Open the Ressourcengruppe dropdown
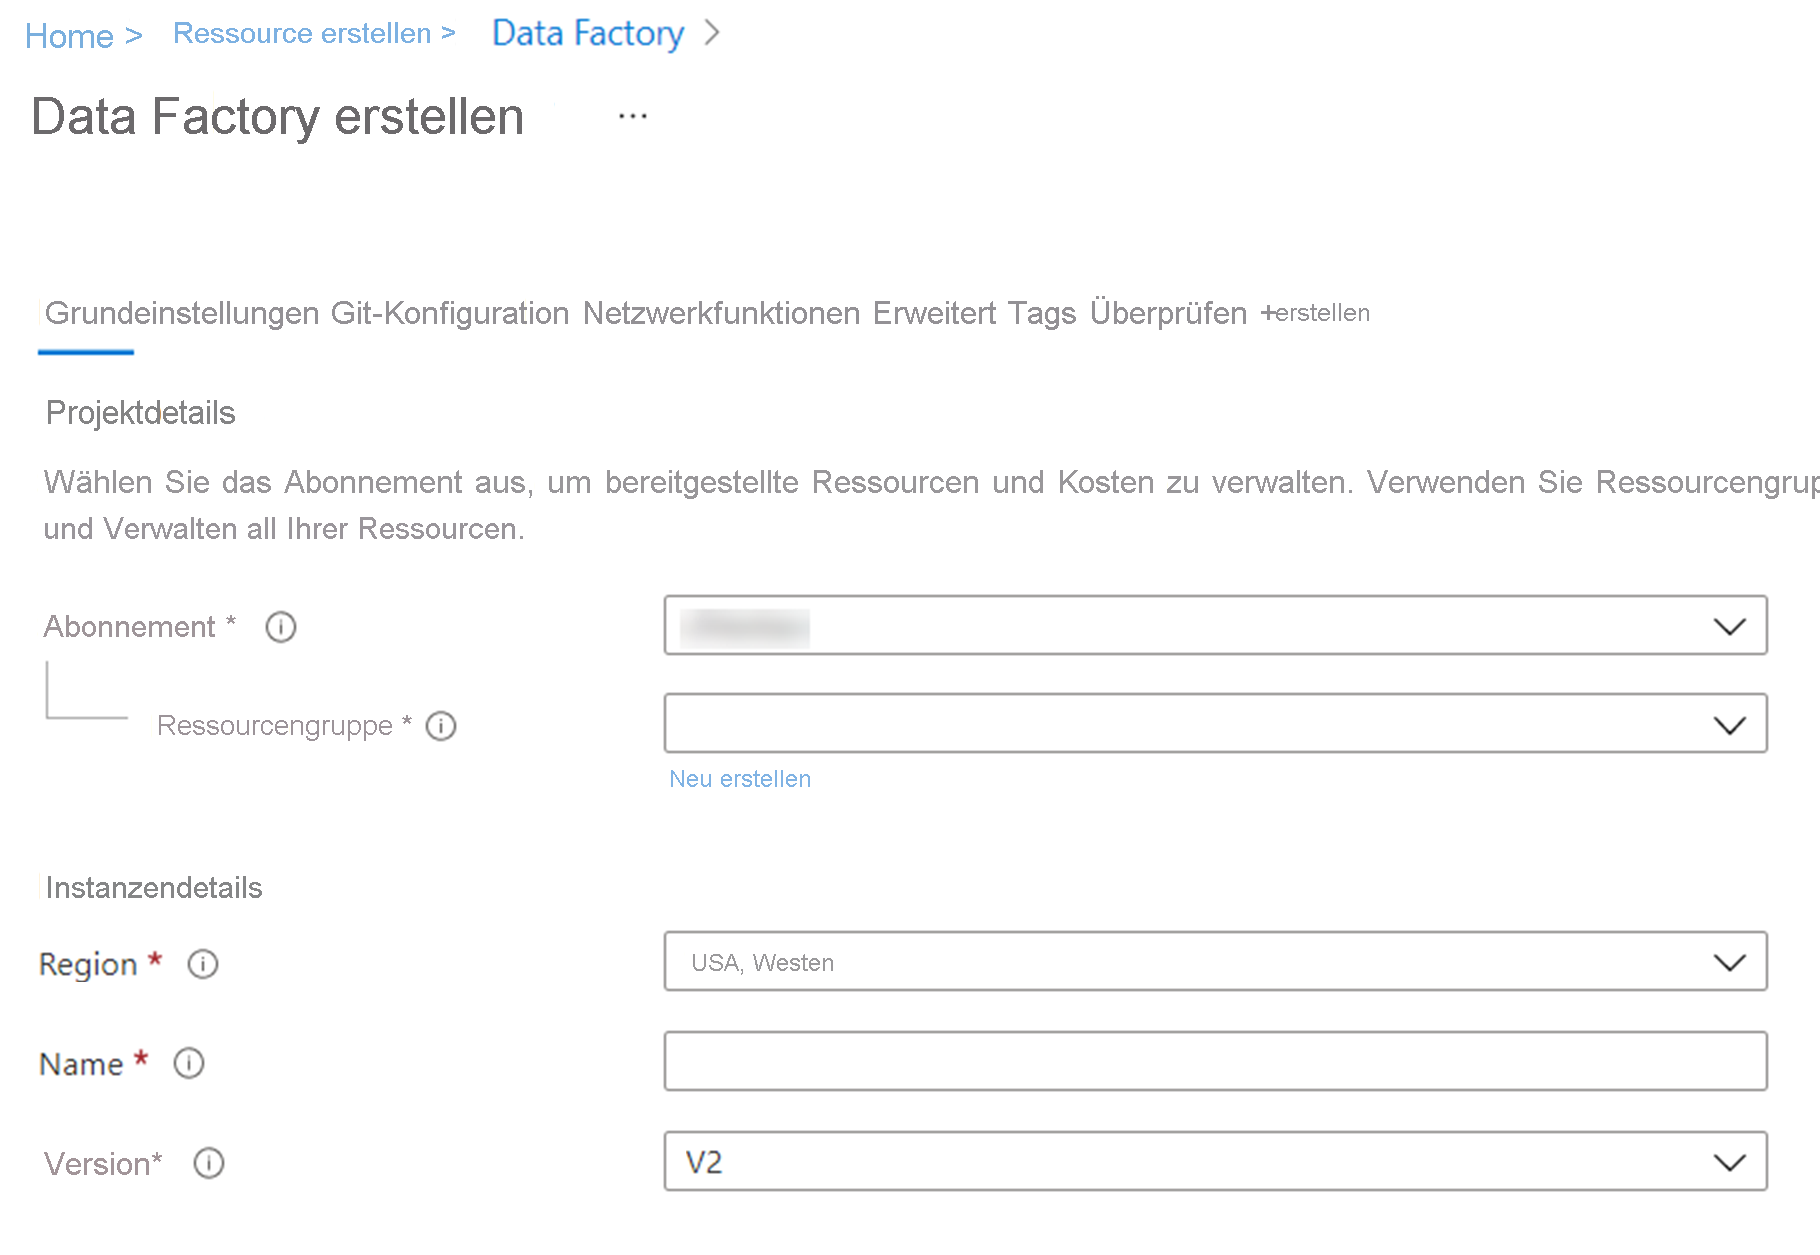The width and height of the screenshot is (1820, 1255). point(1216,723)
